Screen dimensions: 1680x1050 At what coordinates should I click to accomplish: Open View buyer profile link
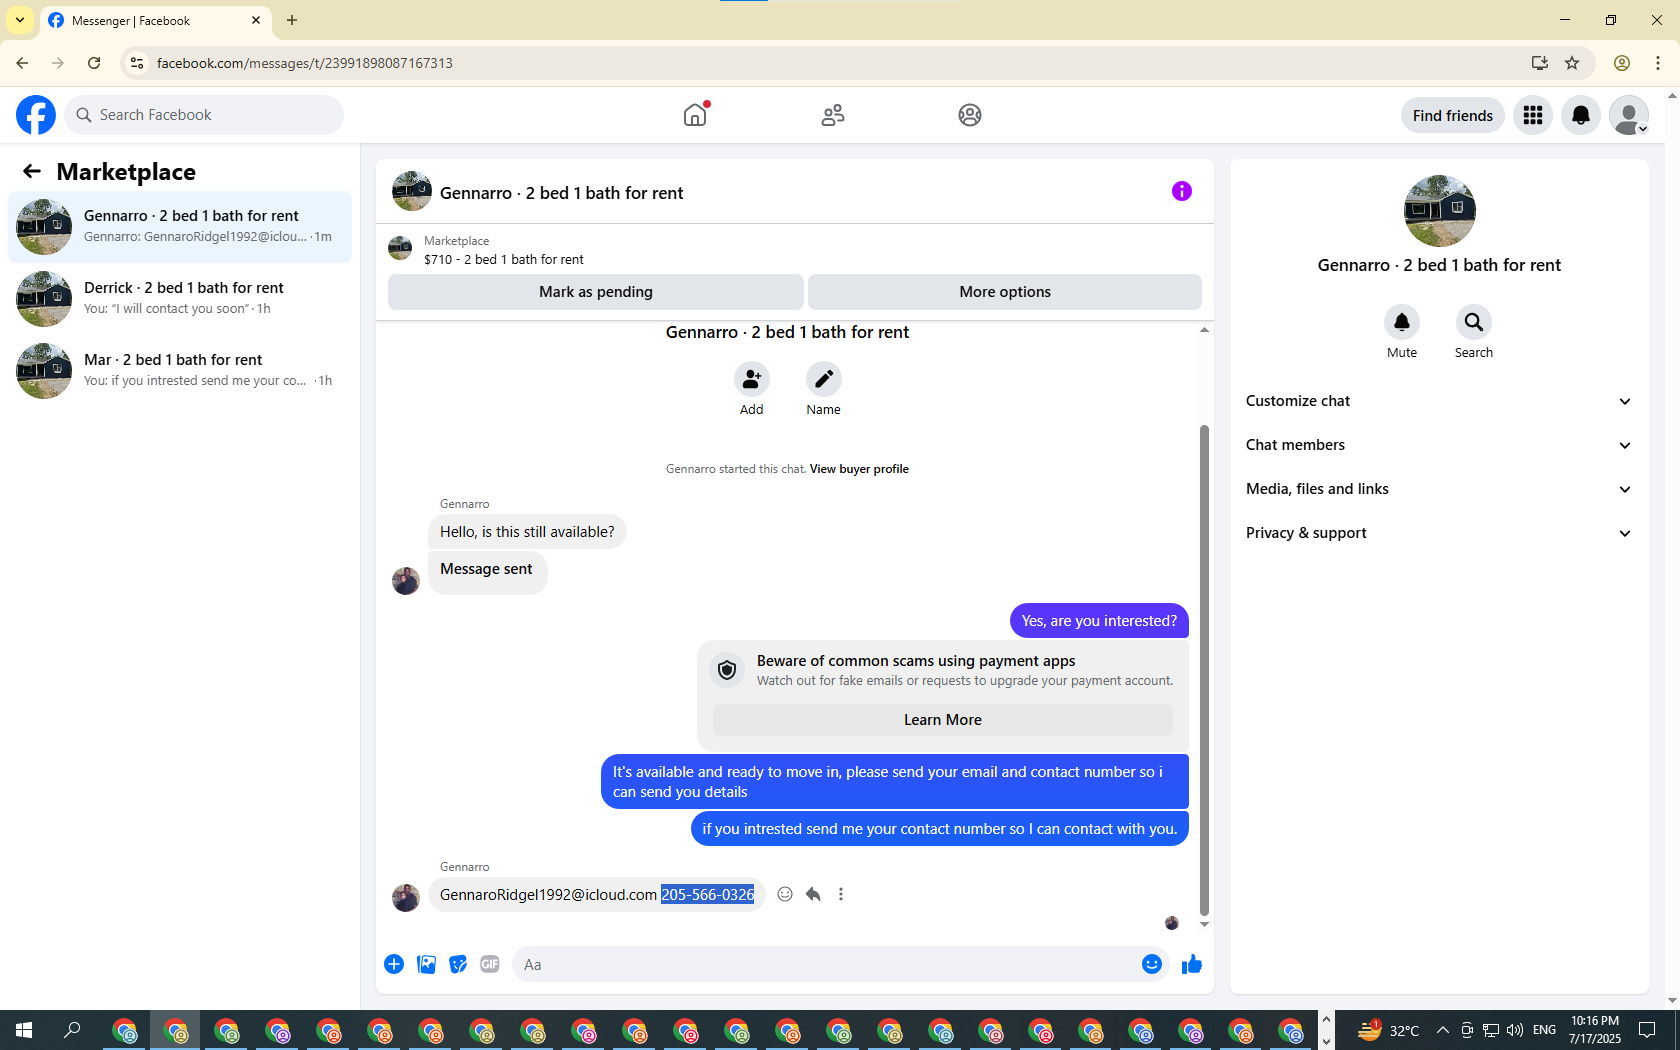(859, 469)
